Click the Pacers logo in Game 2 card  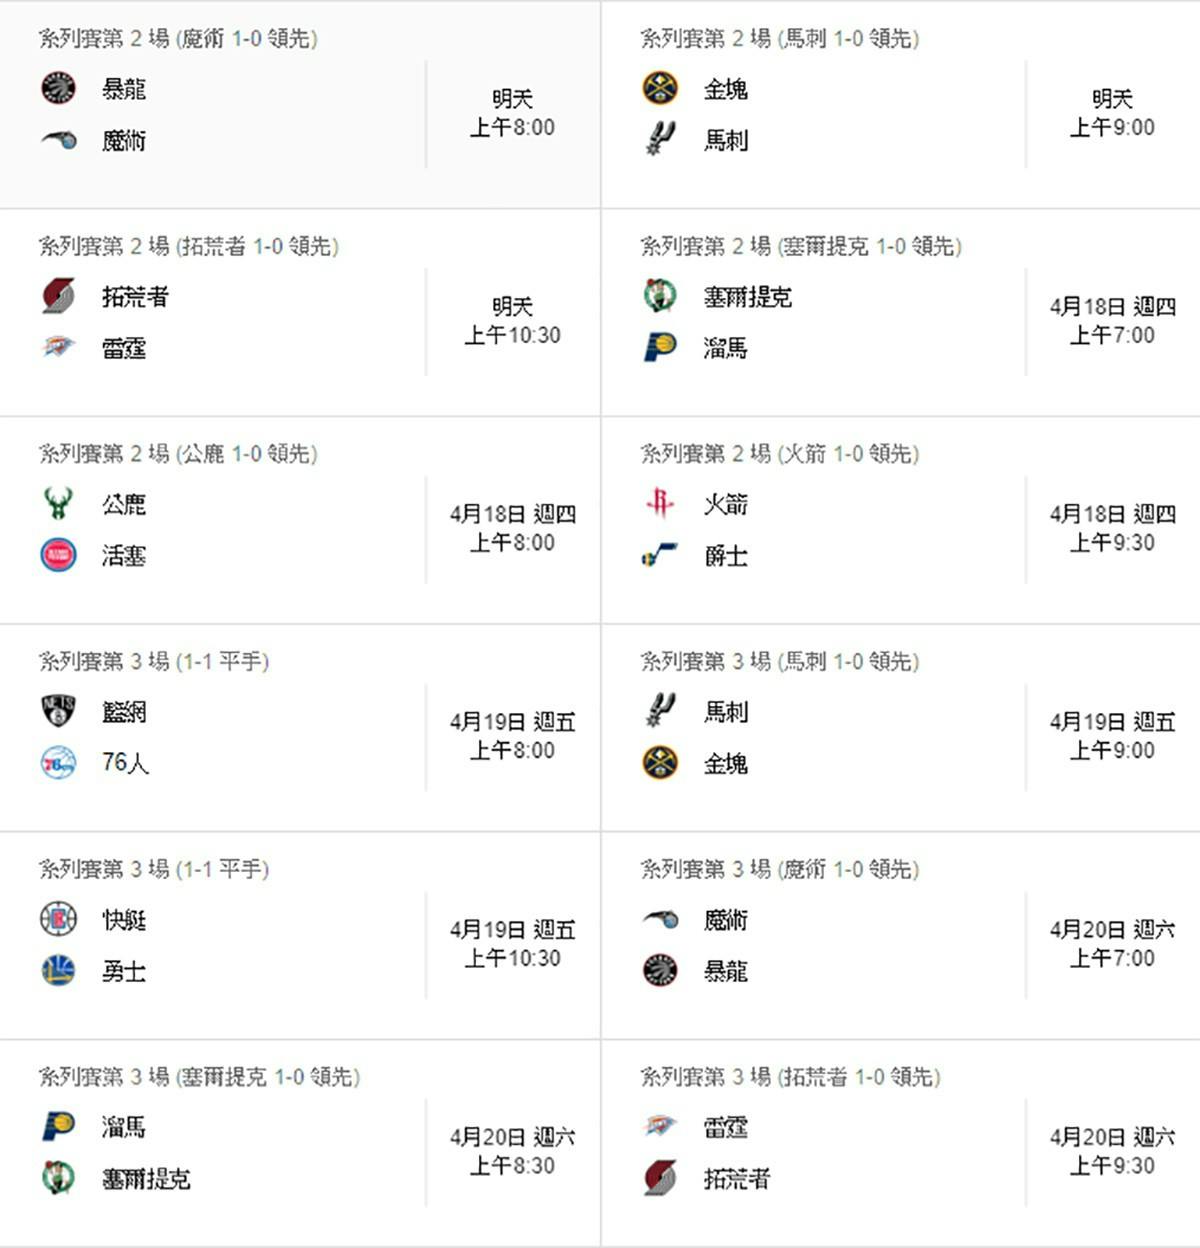click(660, 347)
